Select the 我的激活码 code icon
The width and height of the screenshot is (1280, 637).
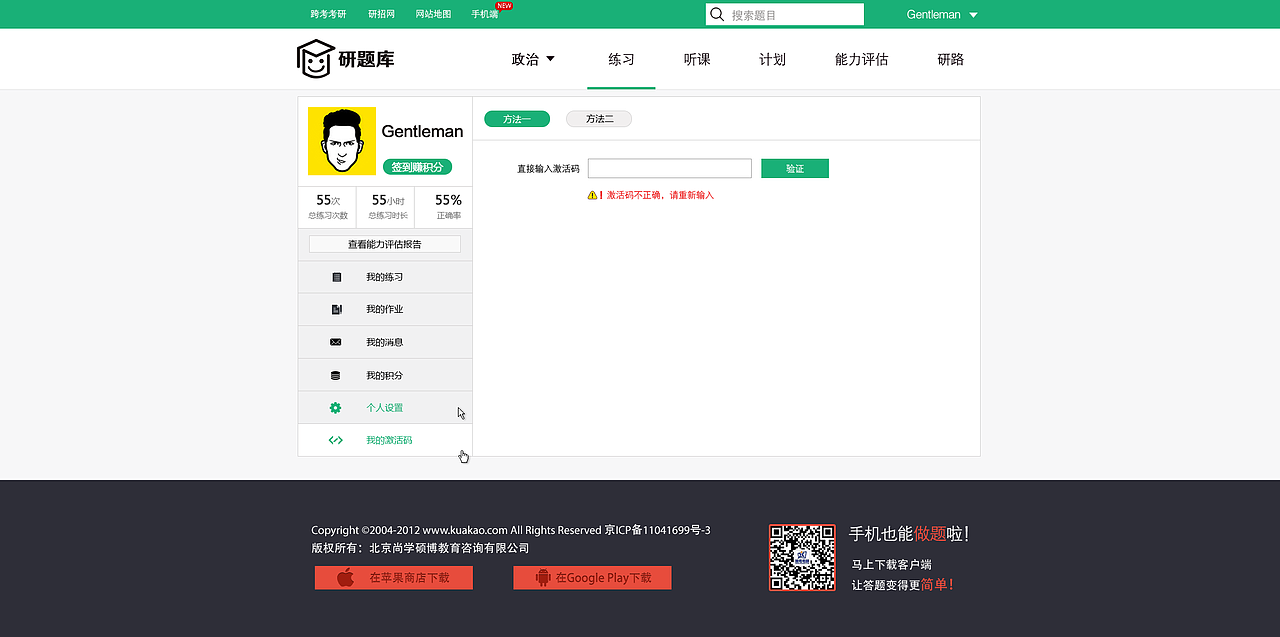click(335, 440)
